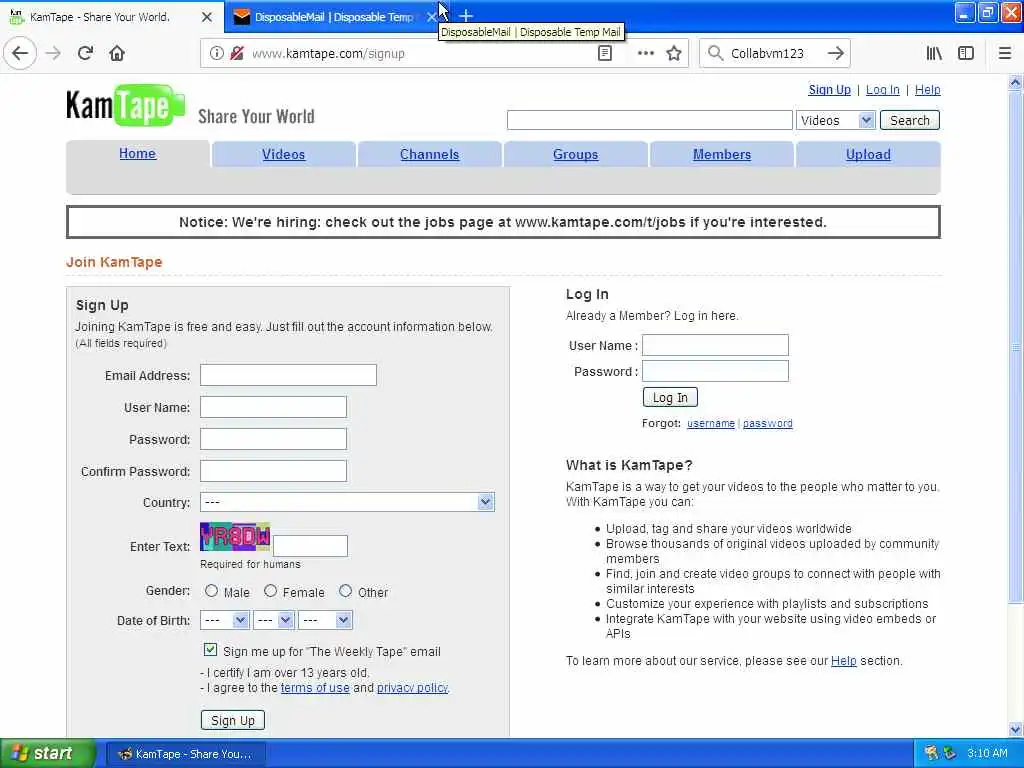Open the Videos navigation tab
The image size is (1024, 768).
coord(283,154)
